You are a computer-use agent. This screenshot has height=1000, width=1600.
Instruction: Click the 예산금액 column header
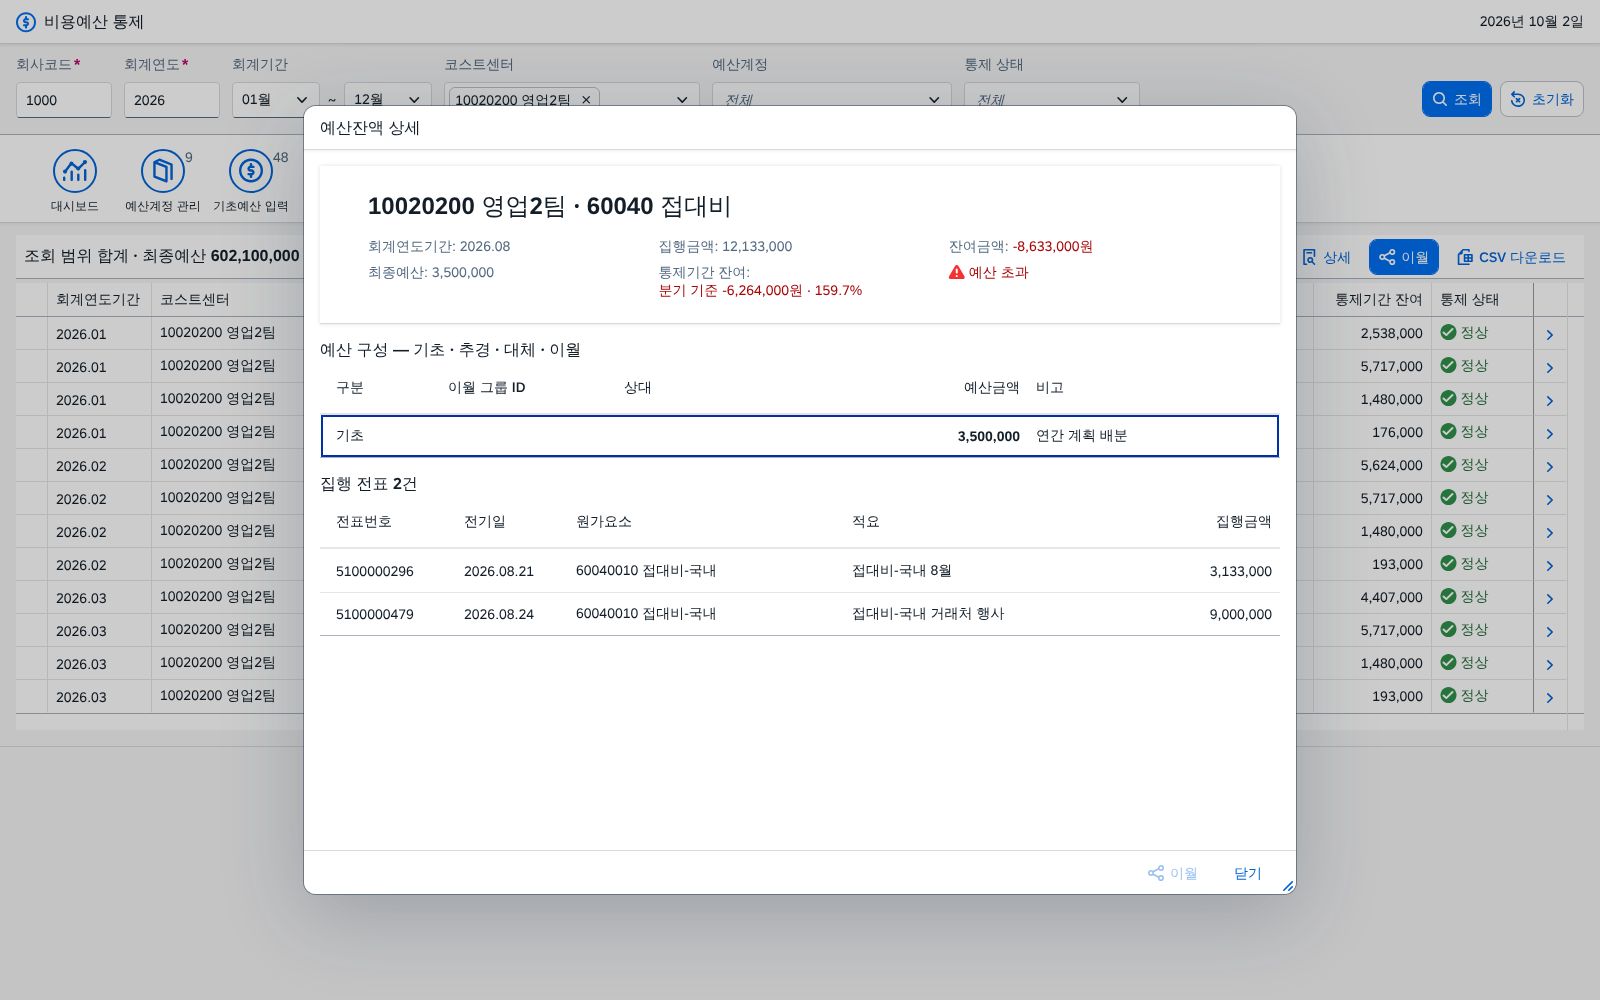pos(992,388)
